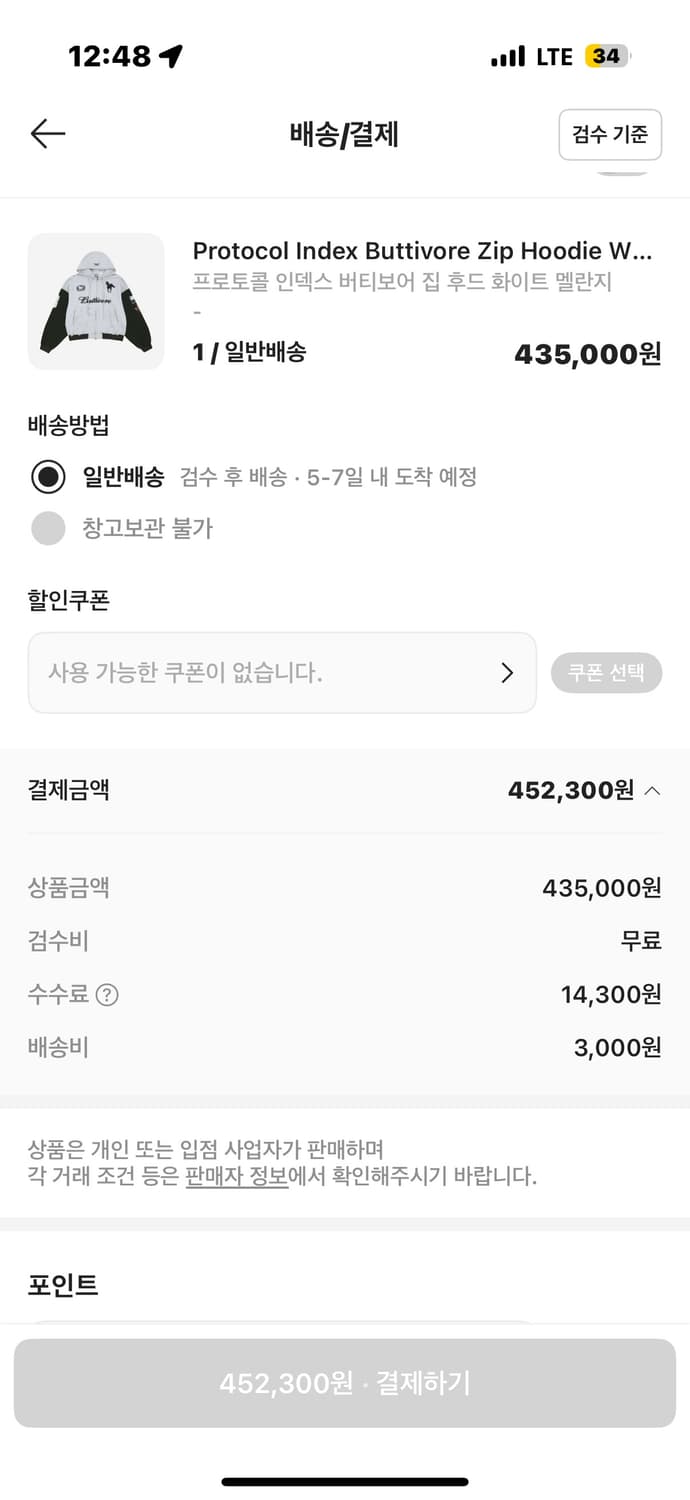Tap the 452,300원 결제하기 button
Image resolution: width=690 pixels, height=1500 pixels.
(x=345, y=1383)
